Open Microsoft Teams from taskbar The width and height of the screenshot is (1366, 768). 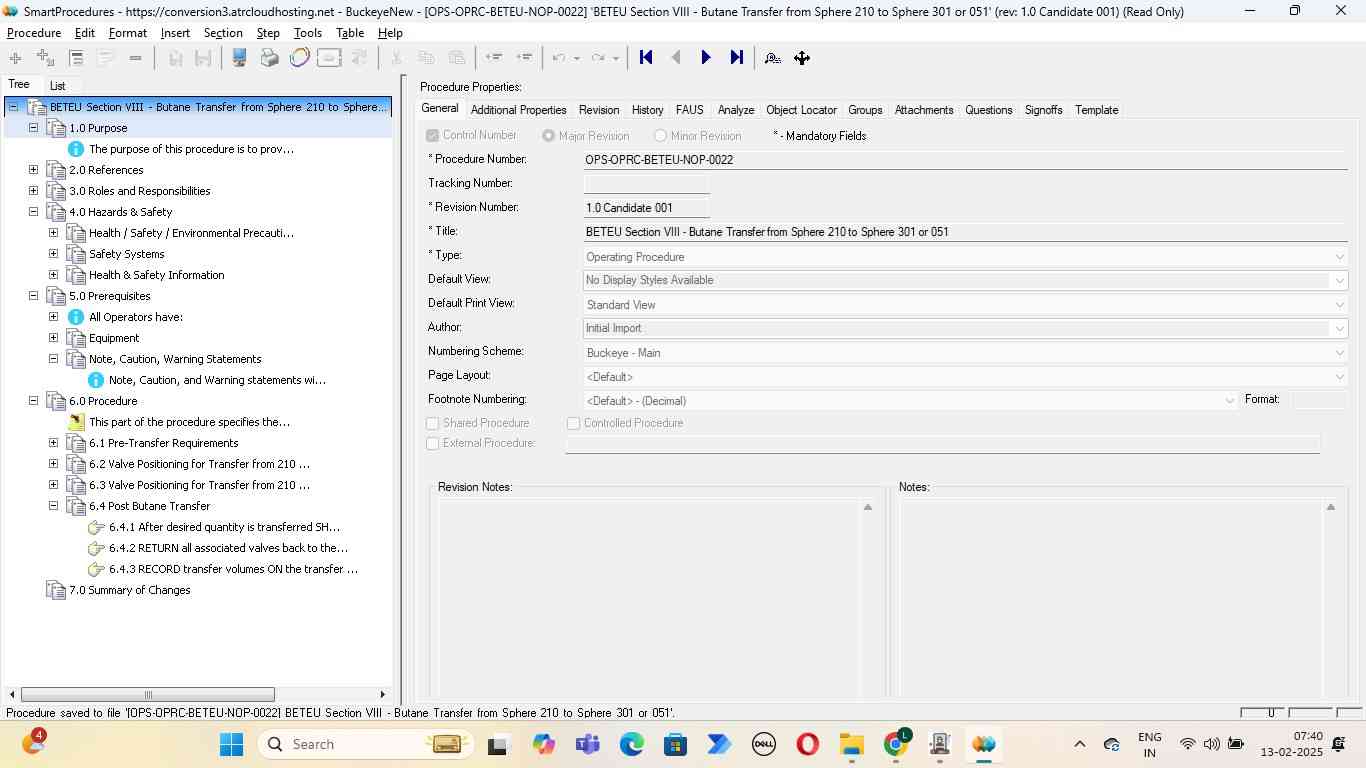pos(587,744)
